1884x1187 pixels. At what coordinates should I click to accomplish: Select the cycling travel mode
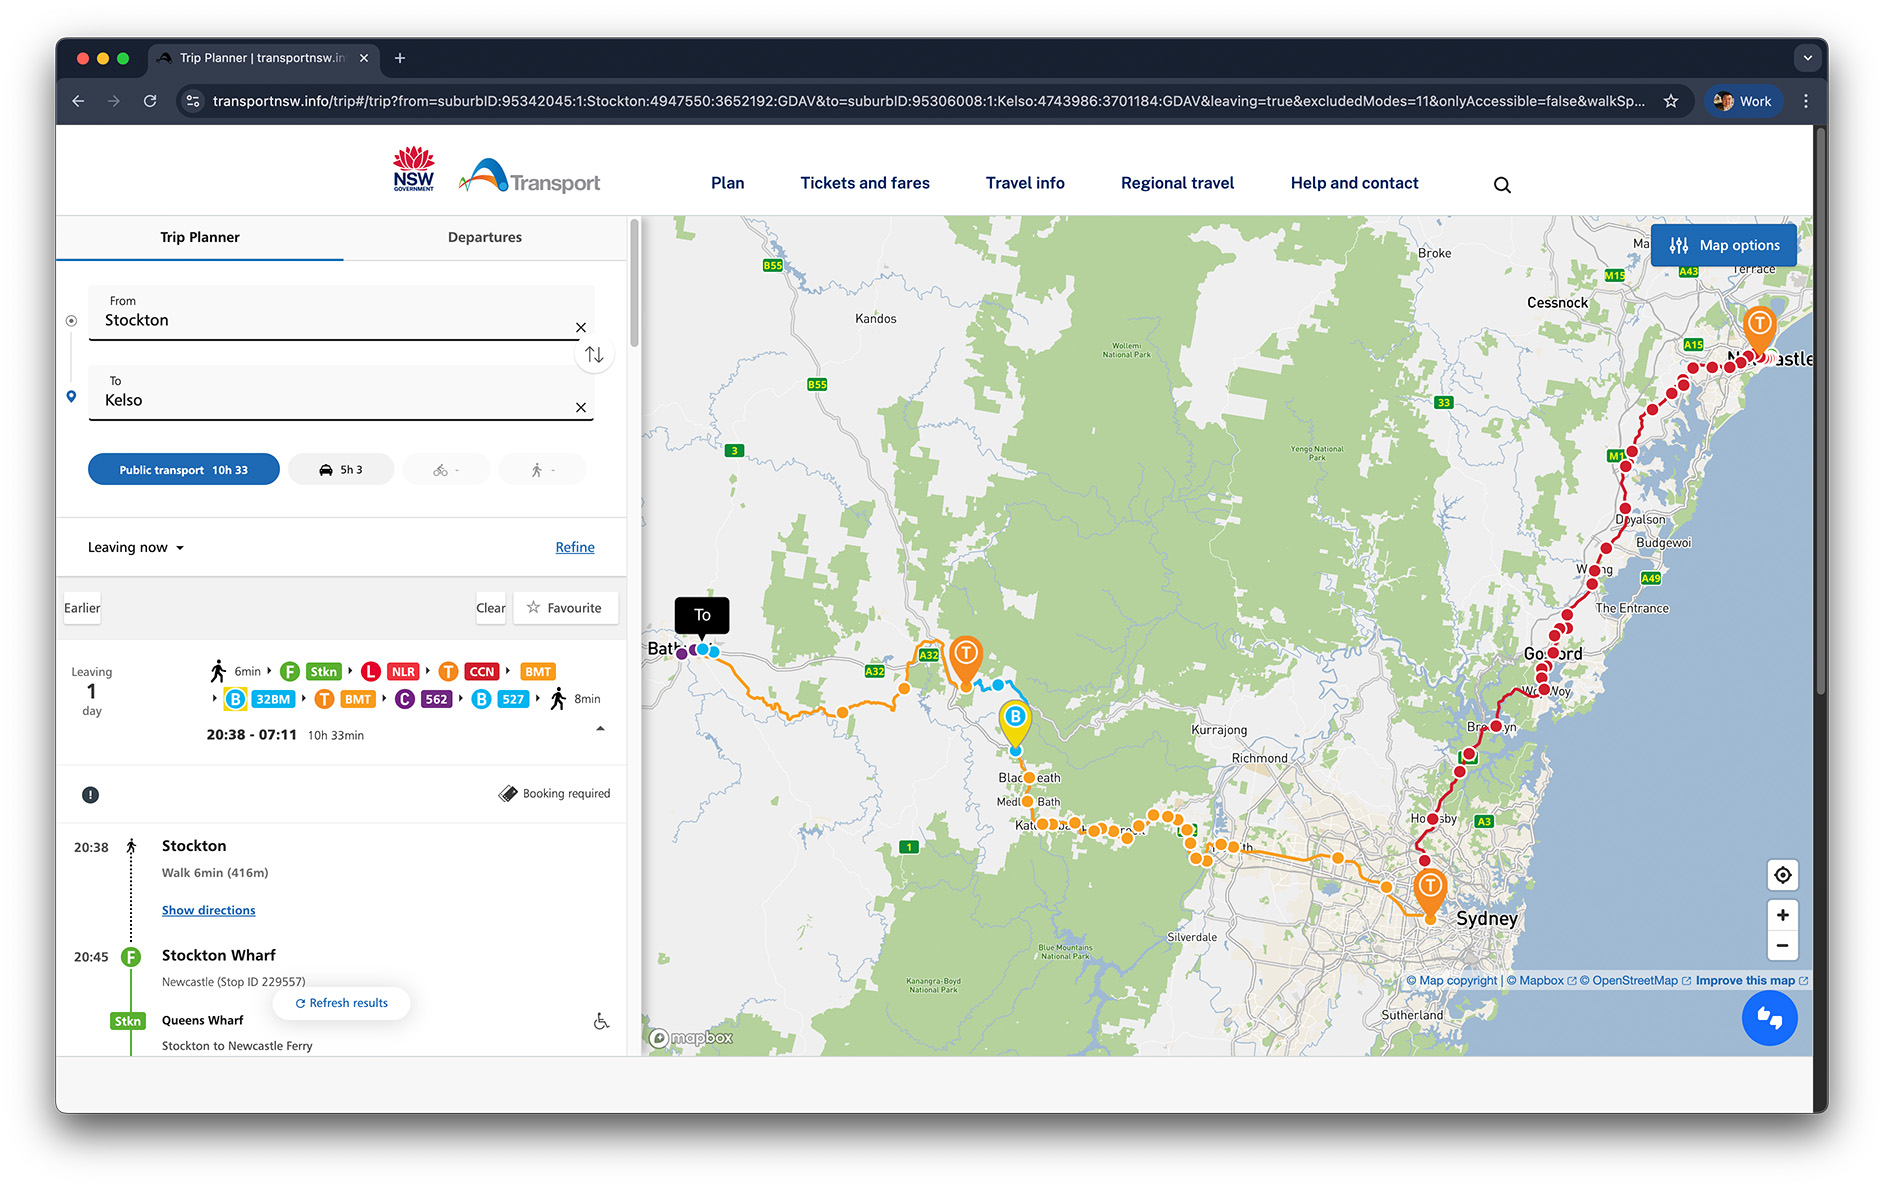pyautogui.click(x=446, y=470)
